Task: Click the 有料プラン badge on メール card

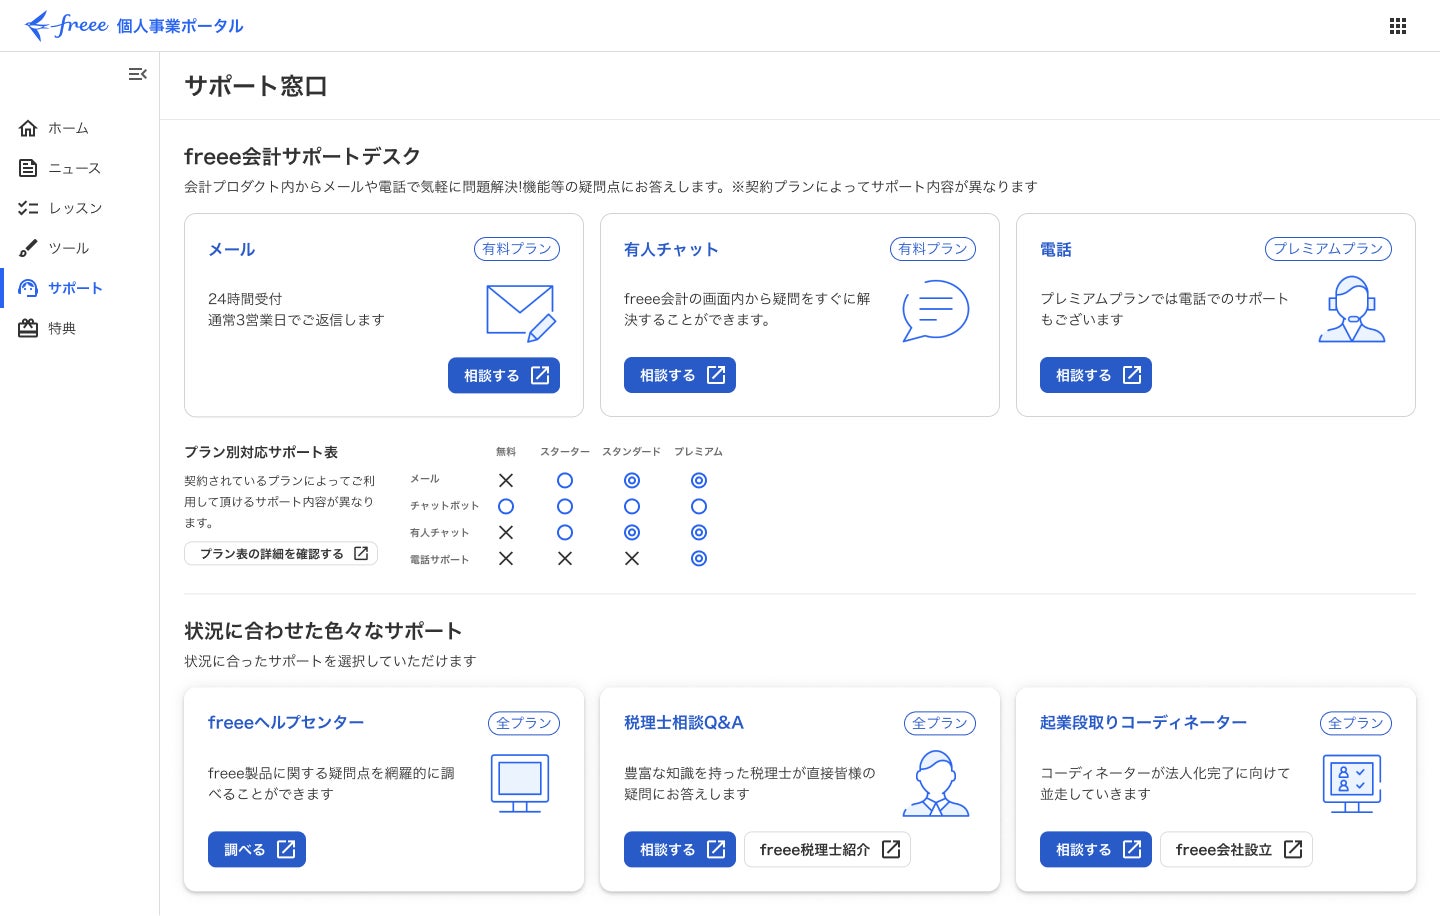Action: coord(517,249)
